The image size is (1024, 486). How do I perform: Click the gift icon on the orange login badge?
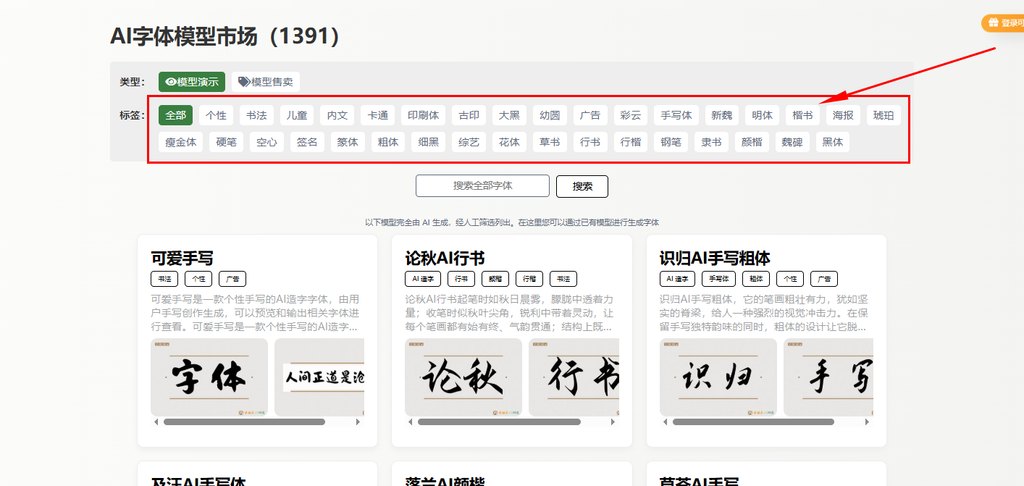click(993, 22)
